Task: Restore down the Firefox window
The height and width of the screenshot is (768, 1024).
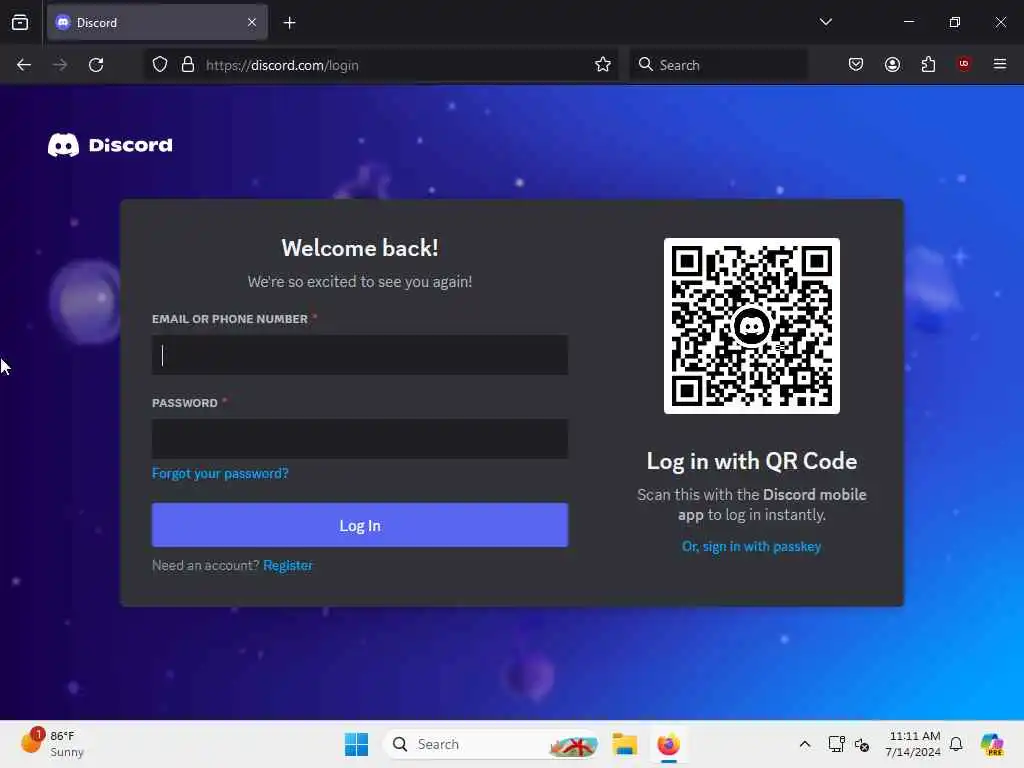Action: pos(955,22)
